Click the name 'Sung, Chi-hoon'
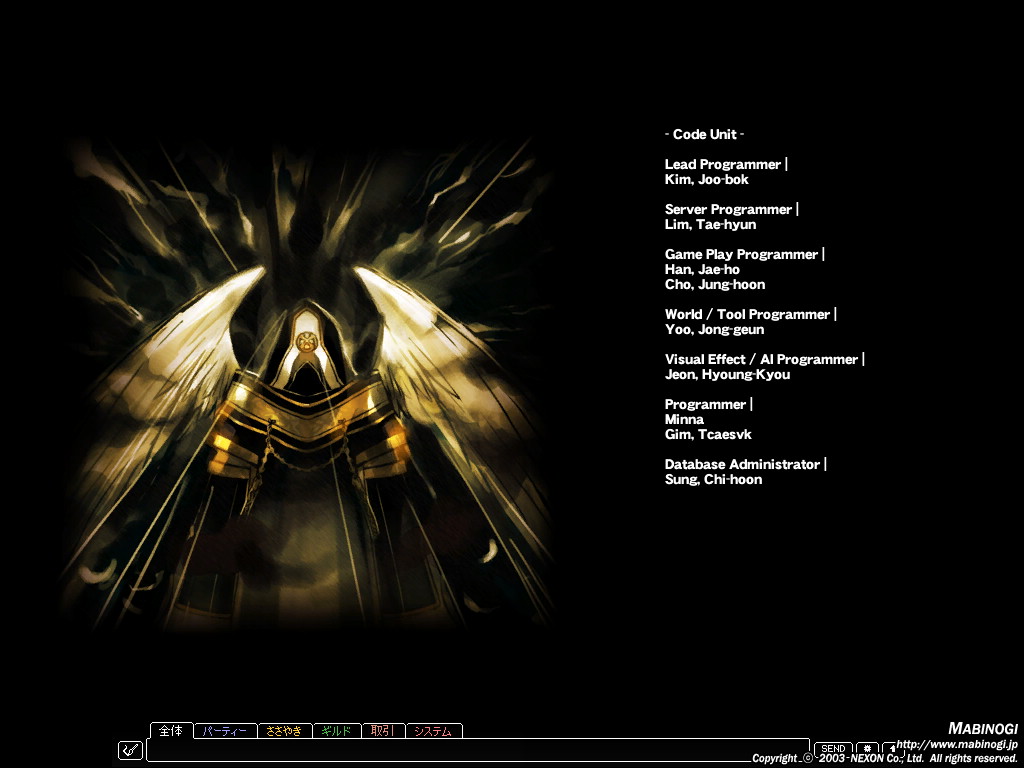This screenshot has width=1024, height=768. (x=714, y=479)
